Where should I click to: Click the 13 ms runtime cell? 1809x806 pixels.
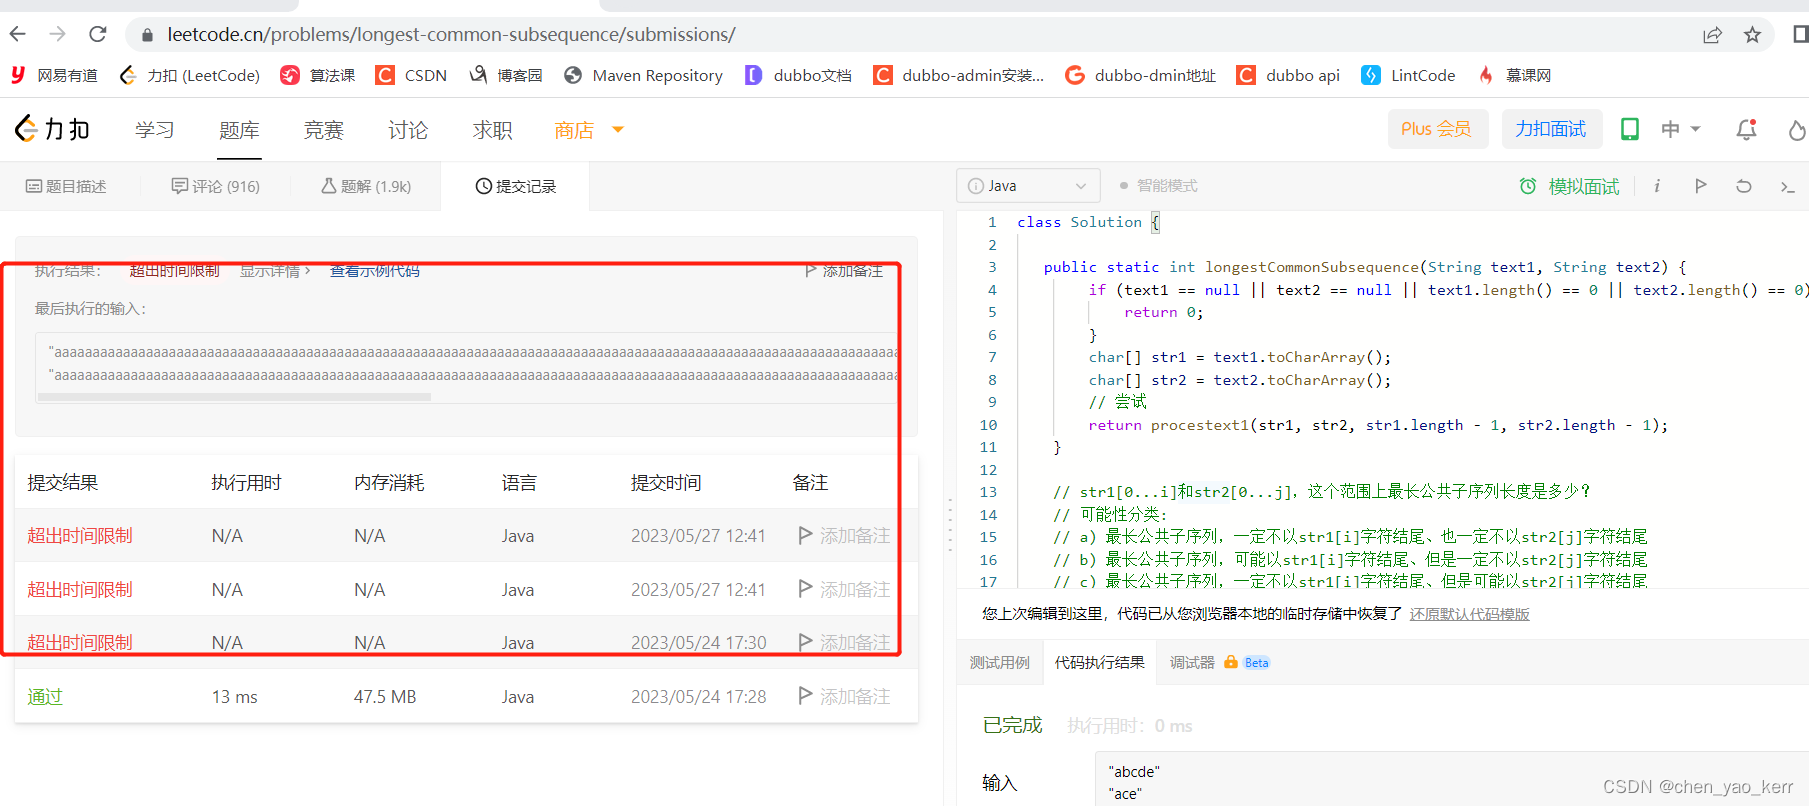click(x=235, y=697)
